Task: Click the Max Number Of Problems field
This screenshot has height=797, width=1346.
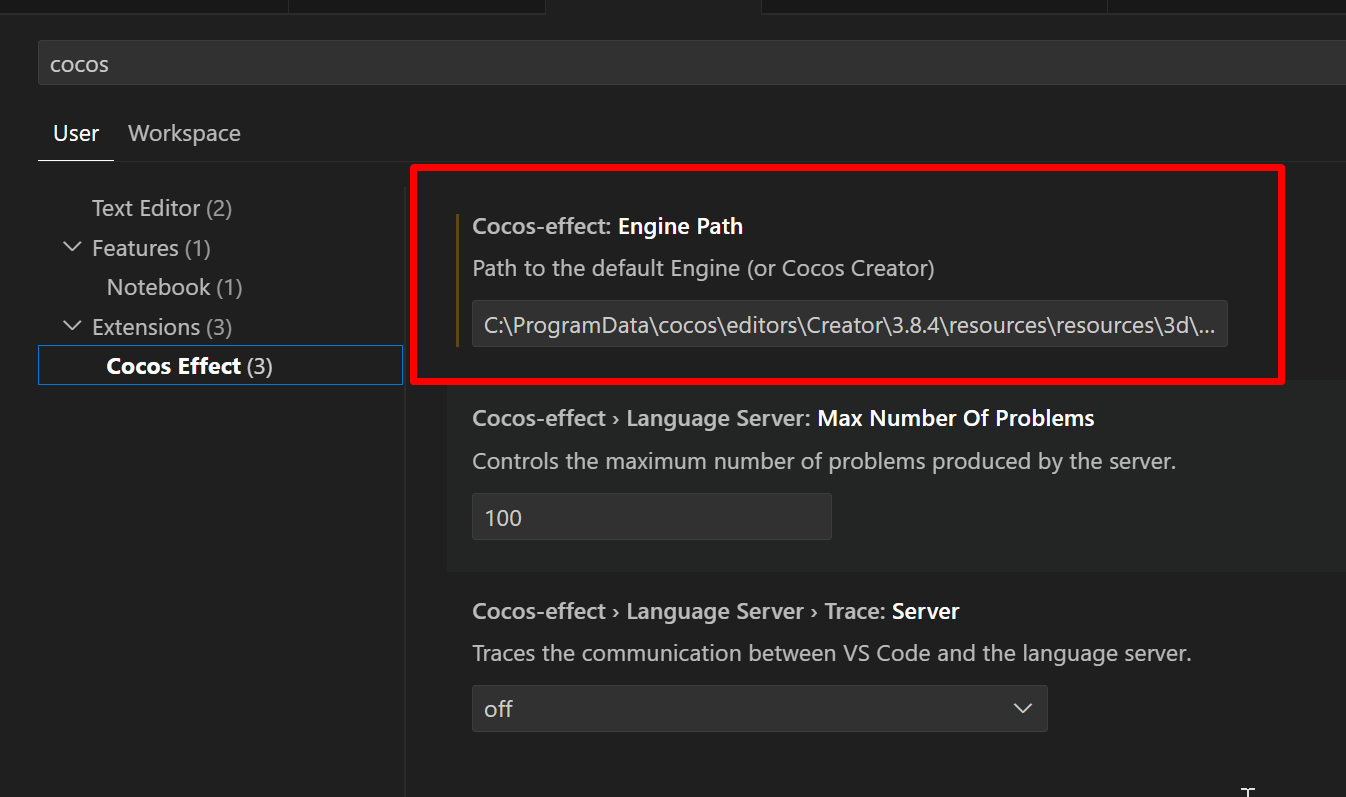Action: 652,517
